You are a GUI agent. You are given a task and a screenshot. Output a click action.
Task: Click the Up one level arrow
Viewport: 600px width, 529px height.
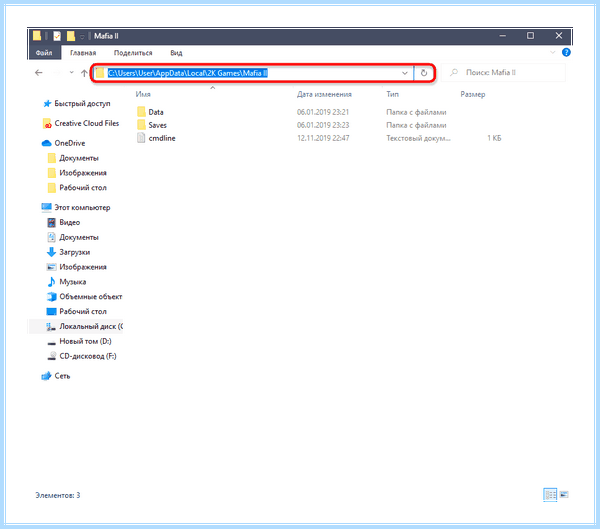(84, 73)
